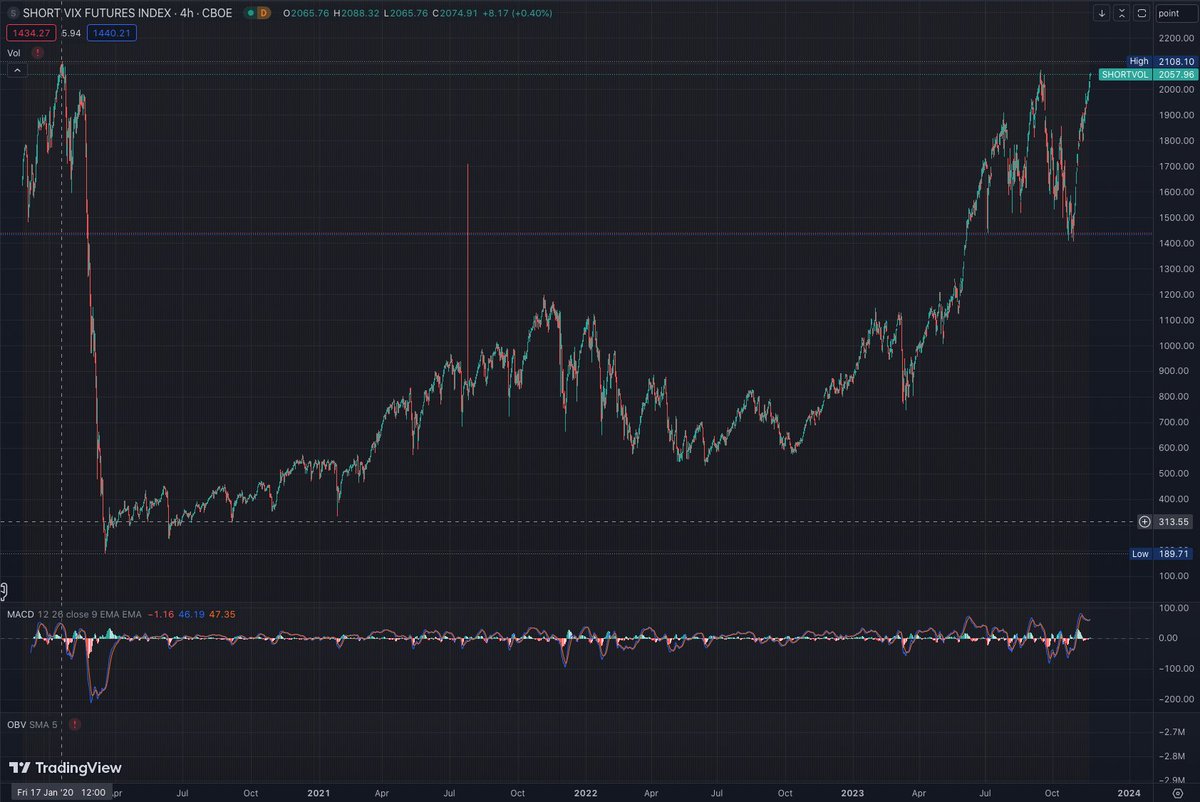Click the TradingView logo
The image size is (1200, 802).
(x=65, y=768)
